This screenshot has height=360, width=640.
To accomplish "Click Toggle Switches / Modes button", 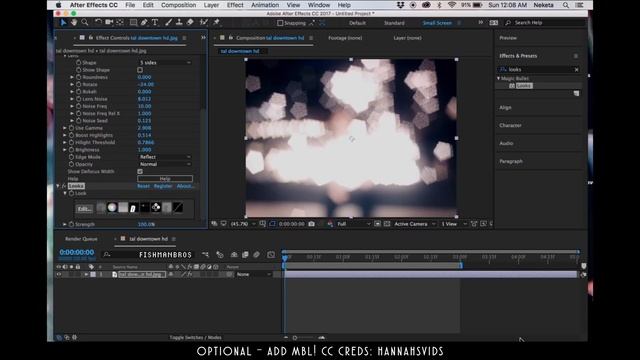I will click(x=196, y=338).
